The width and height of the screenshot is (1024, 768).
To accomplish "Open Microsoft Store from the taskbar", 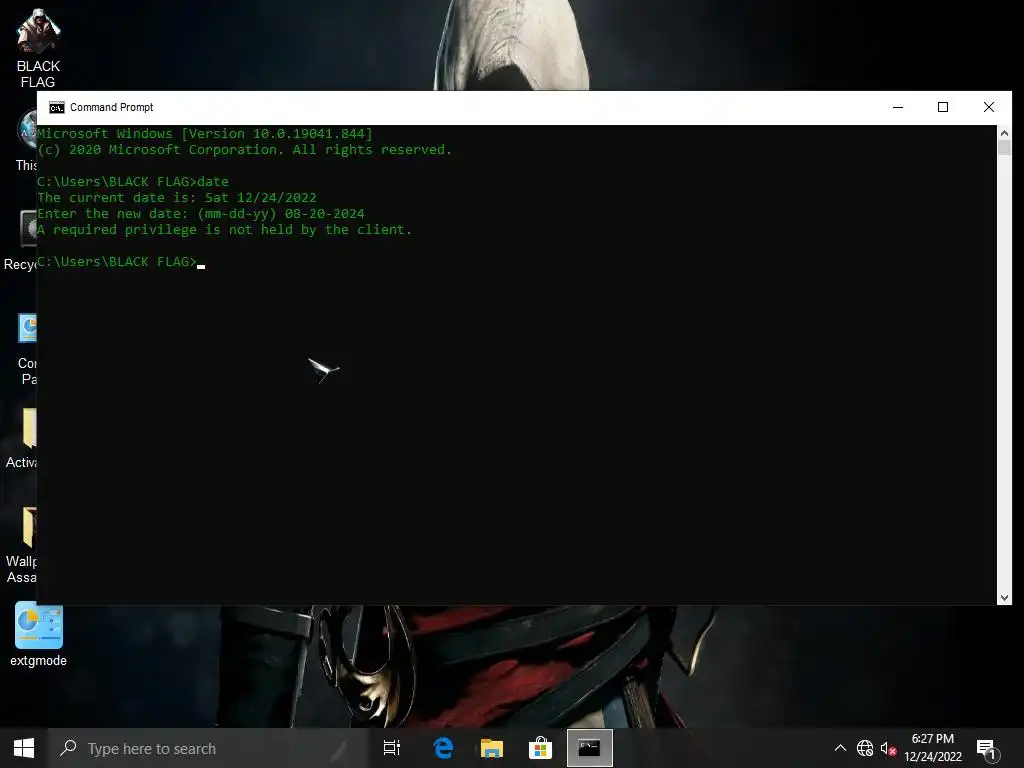I will [x=540, y=748].
